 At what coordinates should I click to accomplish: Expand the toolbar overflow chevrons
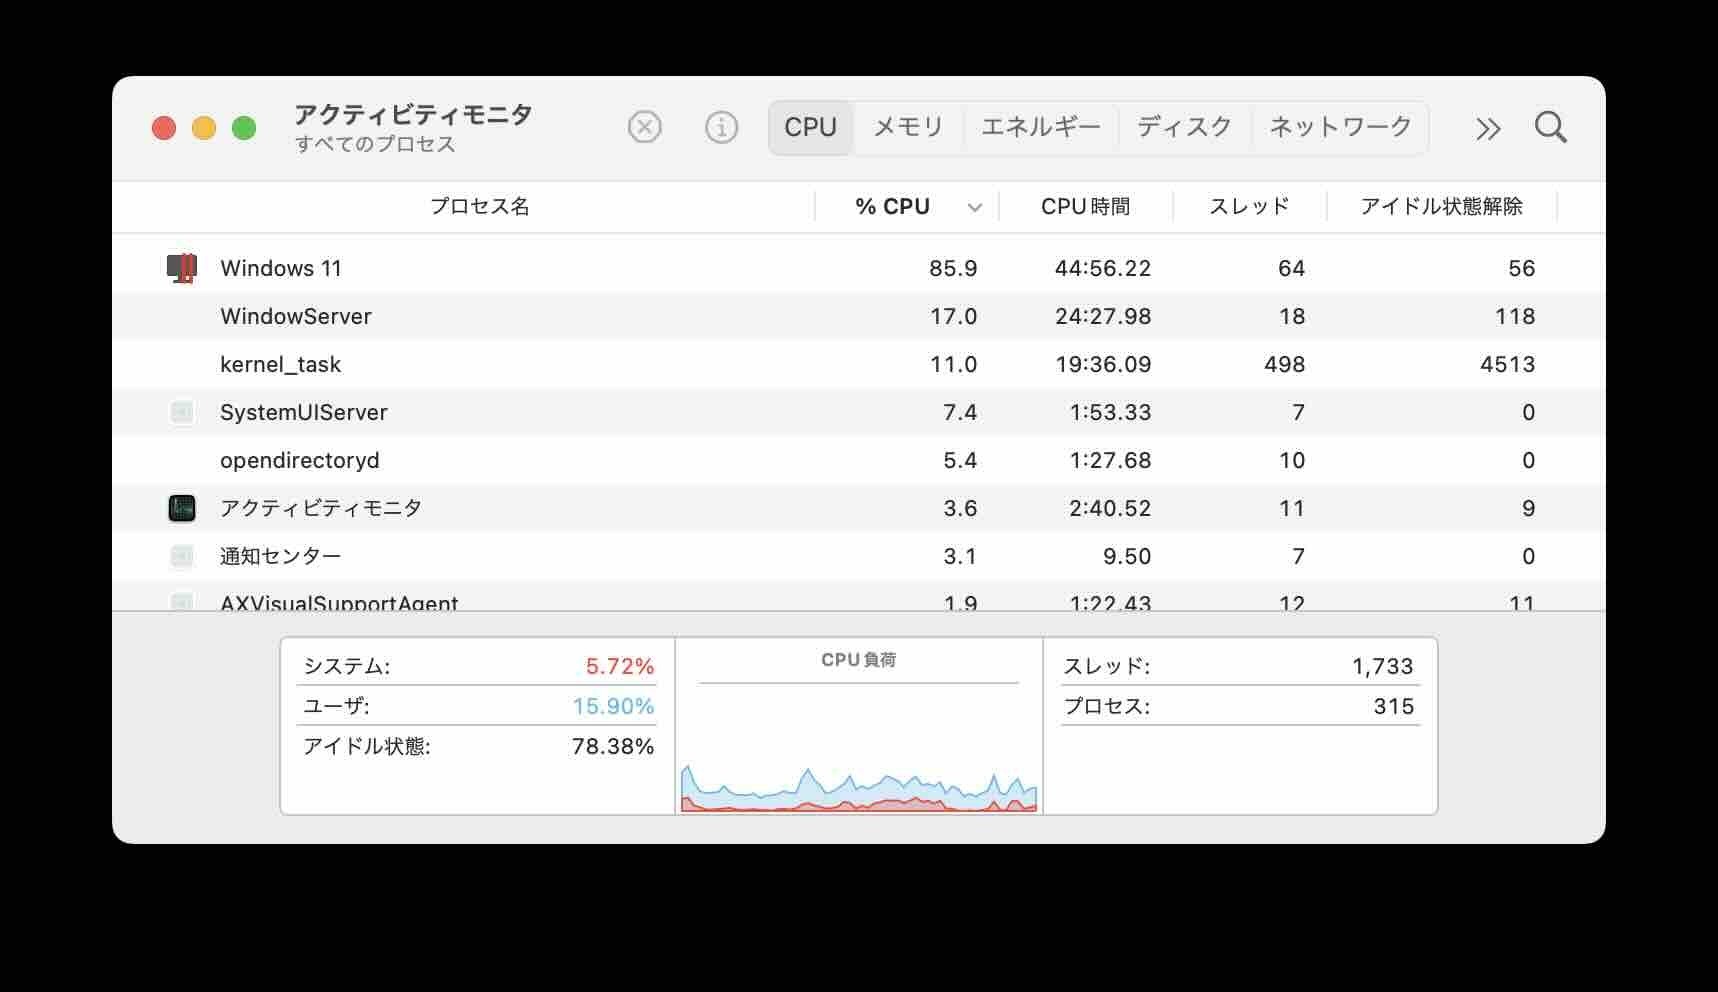click(1488, 128)
